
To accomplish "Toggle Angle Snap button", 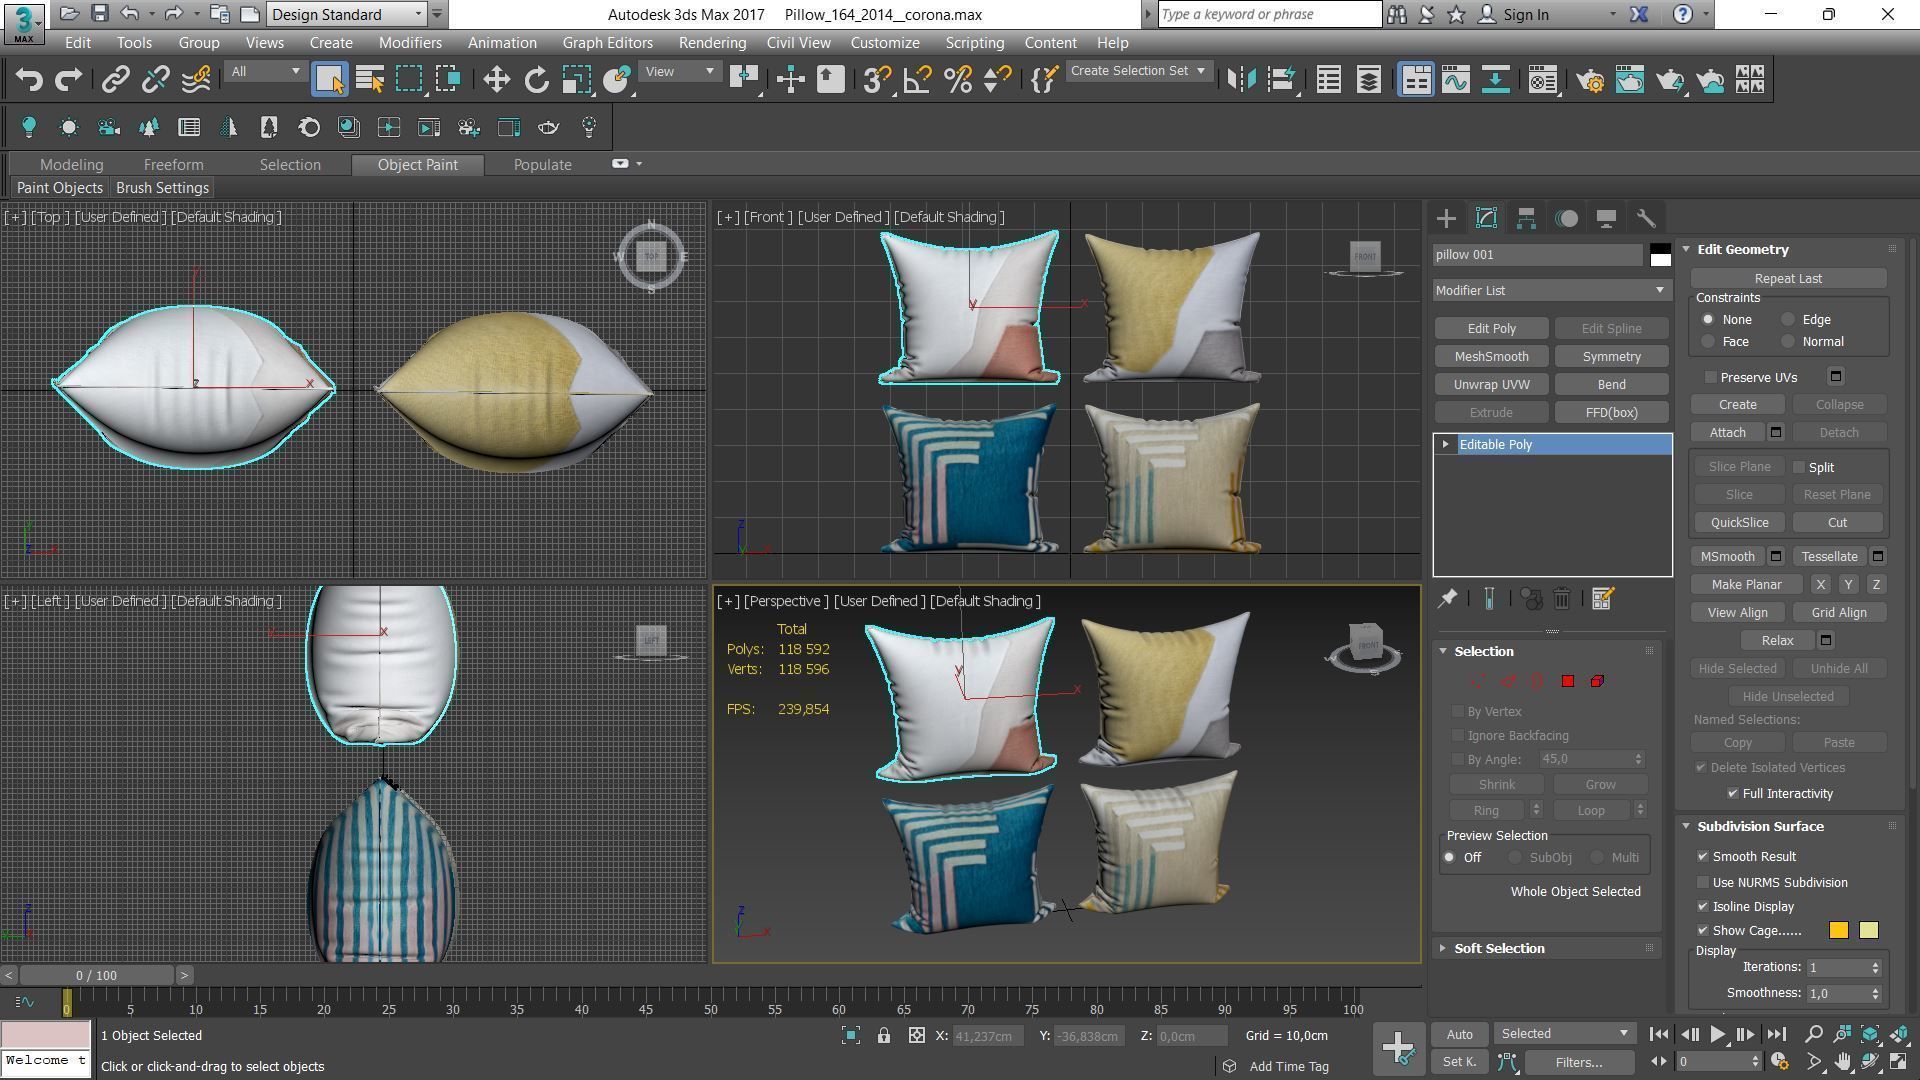I will tap(917, 80).
